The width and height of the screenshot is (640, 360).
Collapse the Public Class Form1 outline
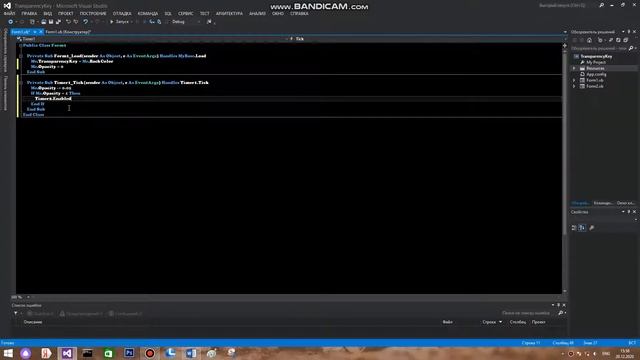point(20,45)
